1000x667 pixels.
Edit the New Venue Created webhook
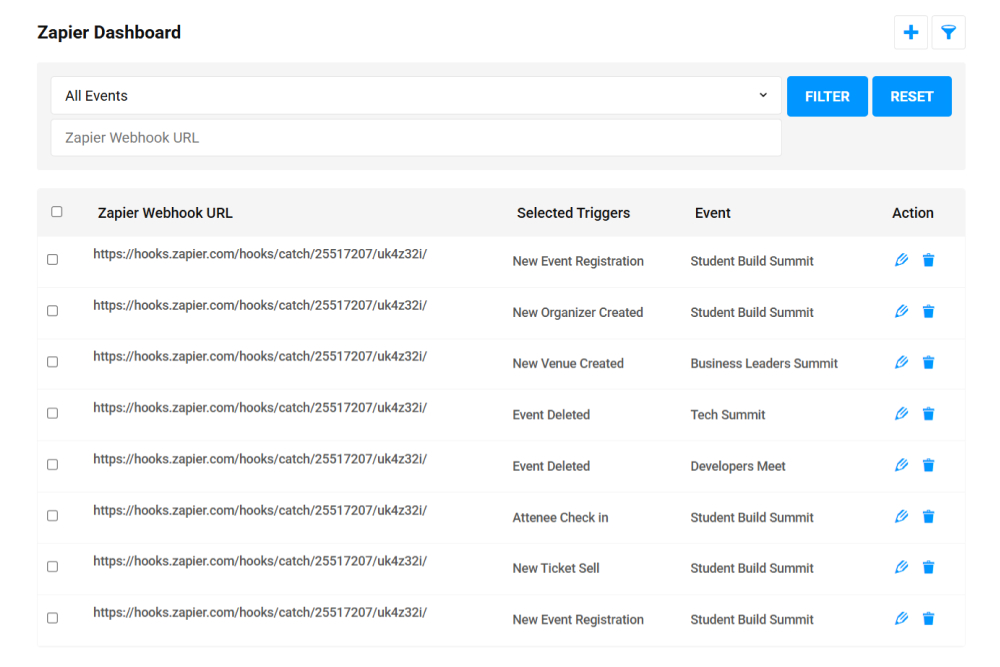point(901,362)
